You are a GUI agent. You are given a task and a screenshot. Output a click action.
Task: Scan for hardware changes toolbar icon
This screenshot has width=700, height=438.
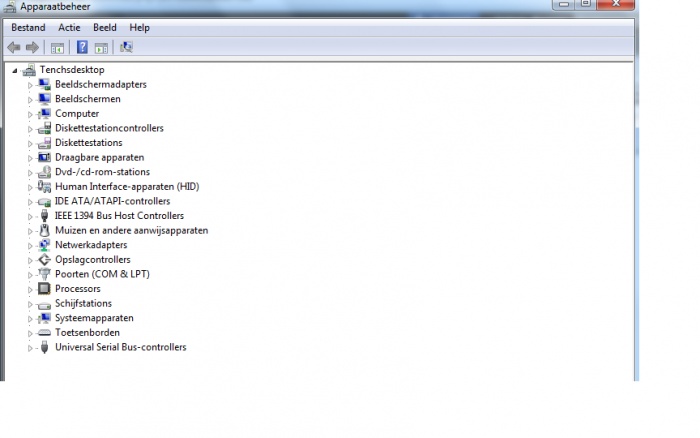point(126,47)
